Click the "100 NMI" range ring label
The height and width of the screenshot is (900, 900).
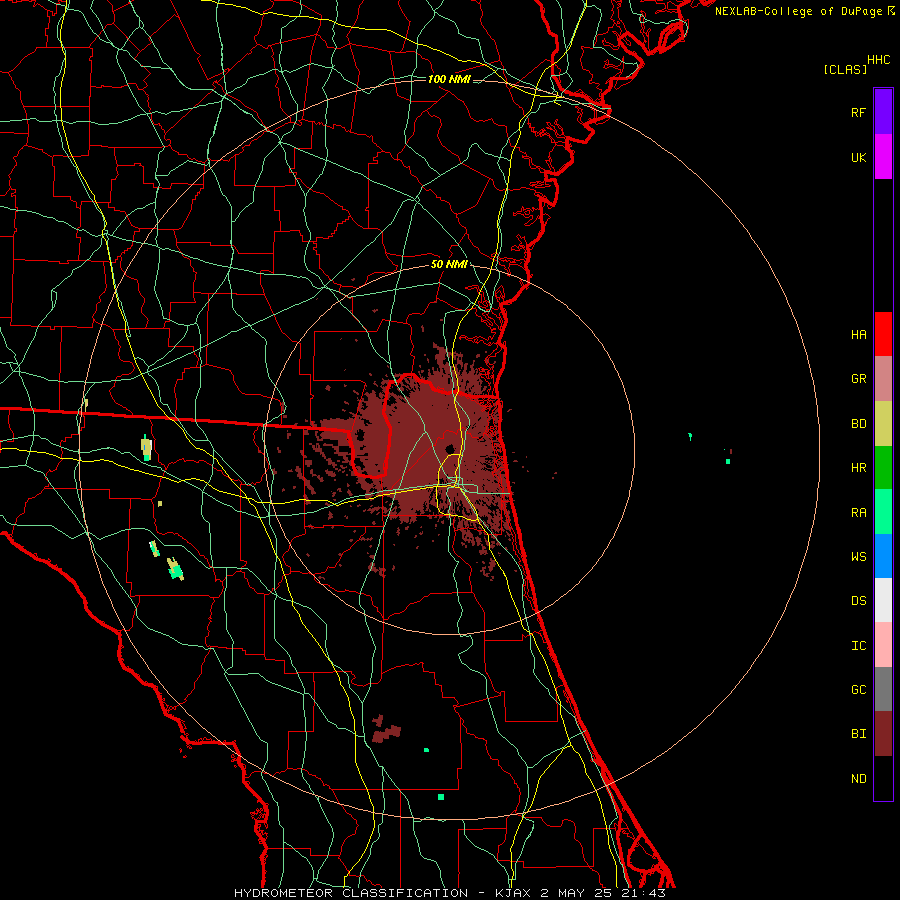(449, 79)
